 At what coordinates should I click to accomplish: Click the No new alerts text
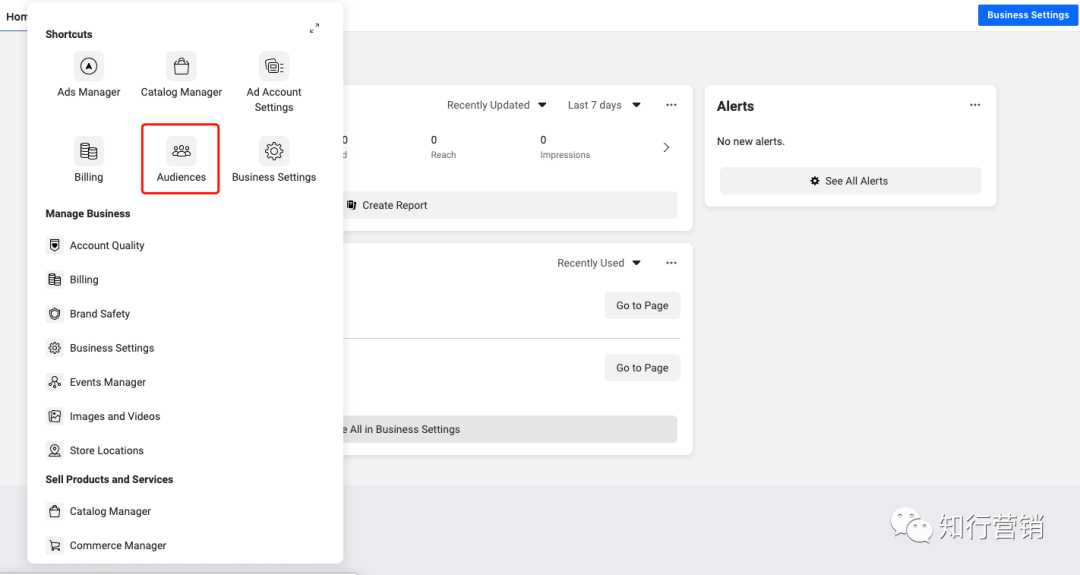pos(750,141)
